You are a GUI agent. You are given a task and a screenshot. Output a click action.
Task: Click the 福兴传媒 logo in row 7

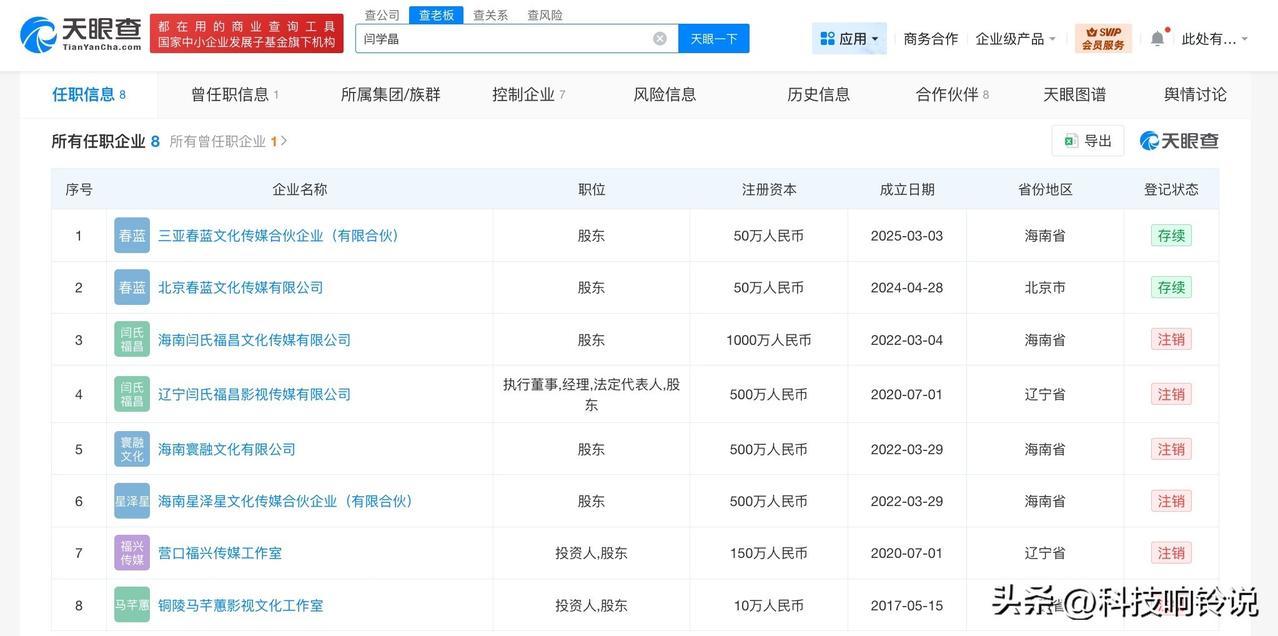point(131,552)
